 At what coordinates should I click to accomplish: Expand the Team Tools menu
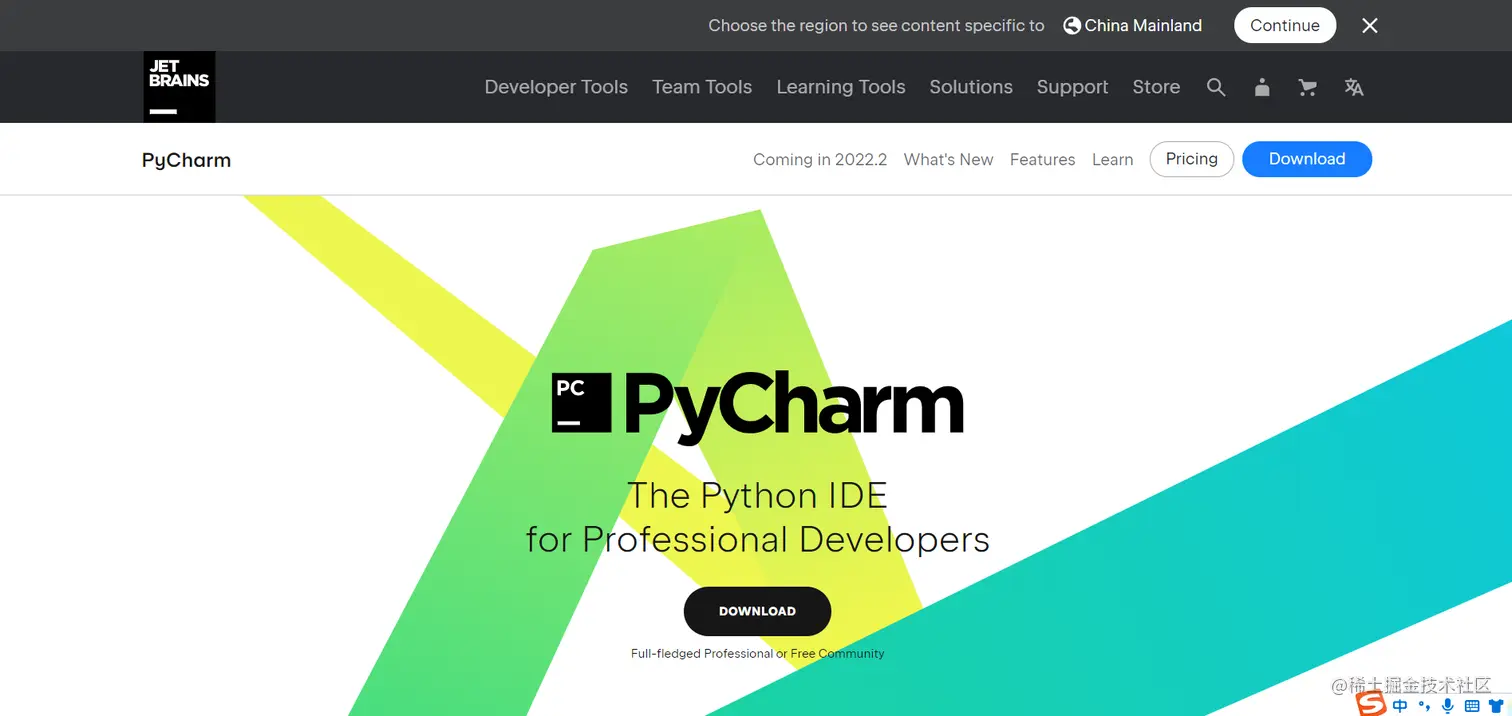click(x=702, y=87)
